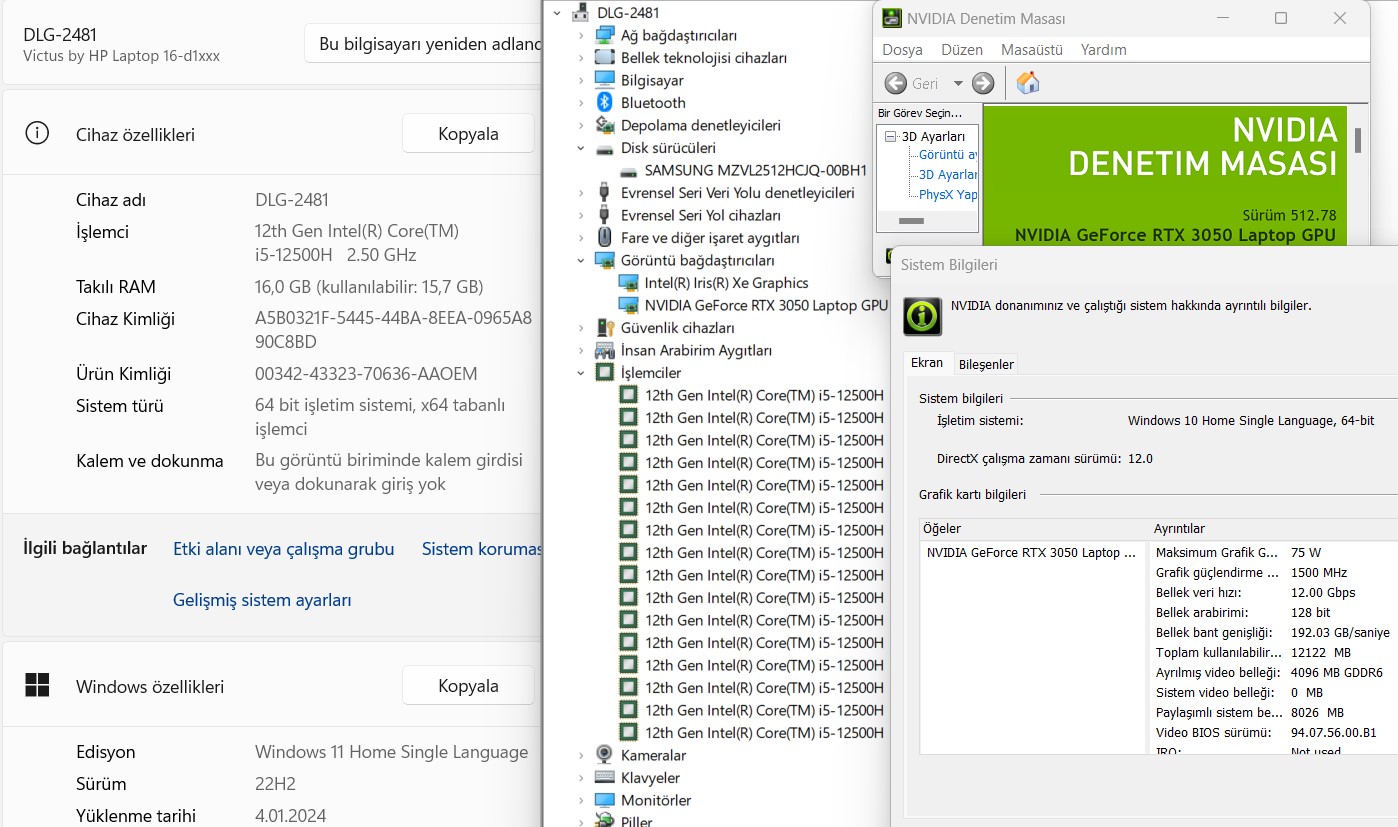Image resolution: width=1398 pixels, height=827 pixels.
Task: Click the Fare ve diğer işaret aygıtları mouse icon
Action: tap(604, 238)
